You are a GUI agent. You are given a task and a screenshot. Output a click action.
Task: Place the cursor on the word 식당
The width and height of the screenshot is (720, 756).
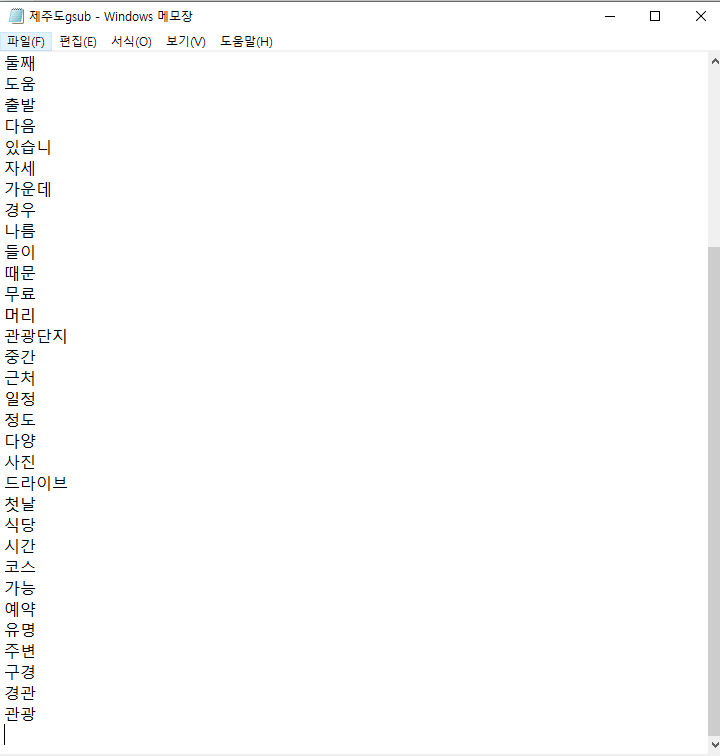click(20, 525)
